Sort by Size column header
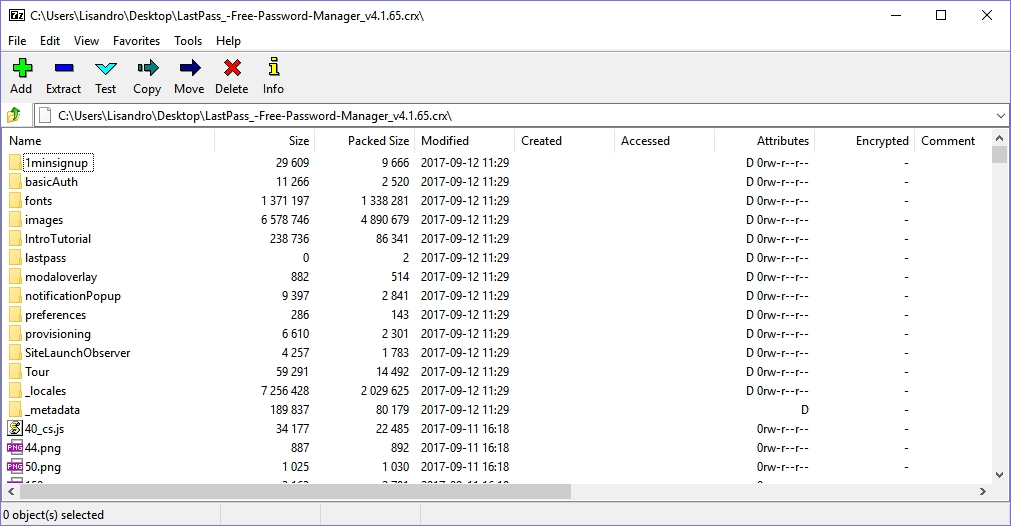Screen dimensions: 1011x526 pyautogui.click(x=264, y=141)
